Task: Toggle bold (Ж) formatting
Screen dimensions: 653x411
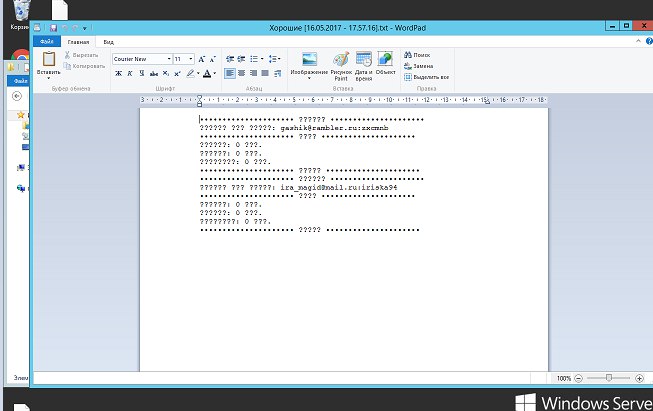Action: coord(117,73)
